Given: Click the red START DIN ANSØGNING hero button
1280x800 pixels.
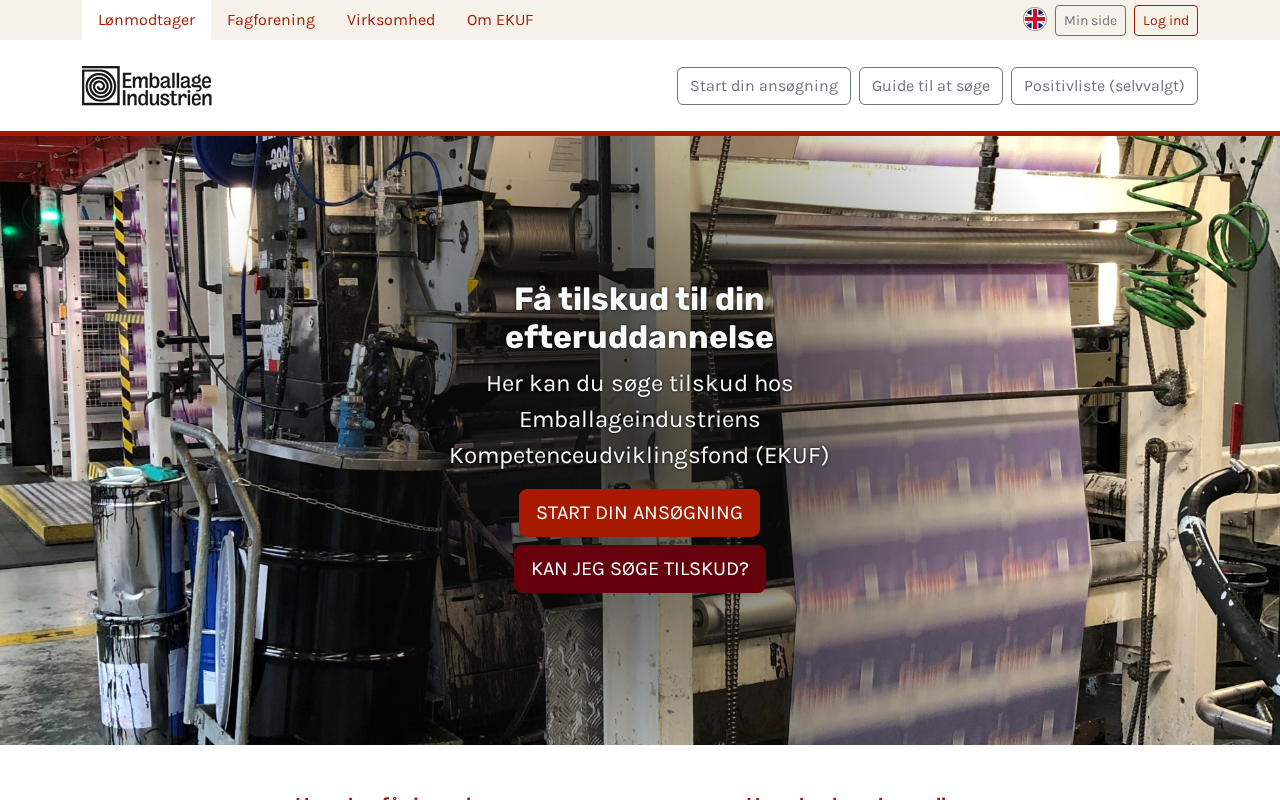Looking at the screenshot, I should coord(639,513).
